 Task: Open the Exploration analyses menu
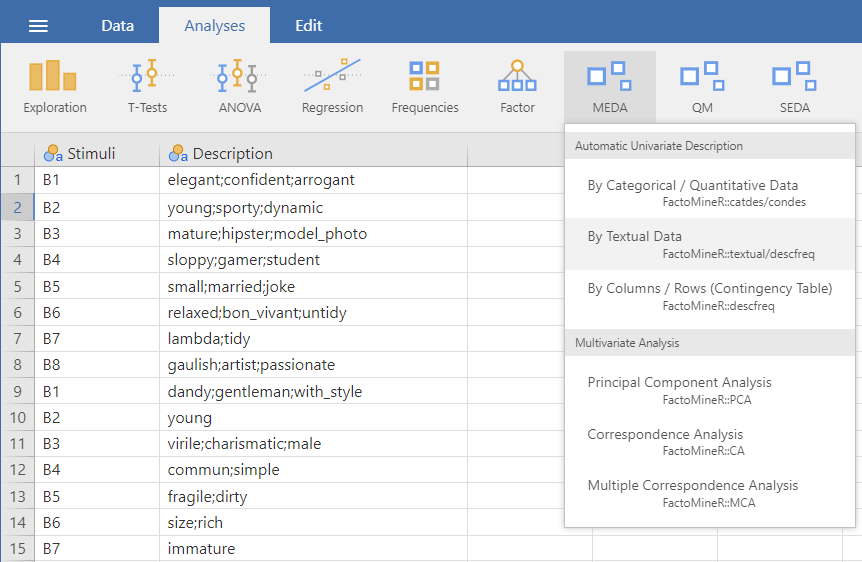point(55,87)
